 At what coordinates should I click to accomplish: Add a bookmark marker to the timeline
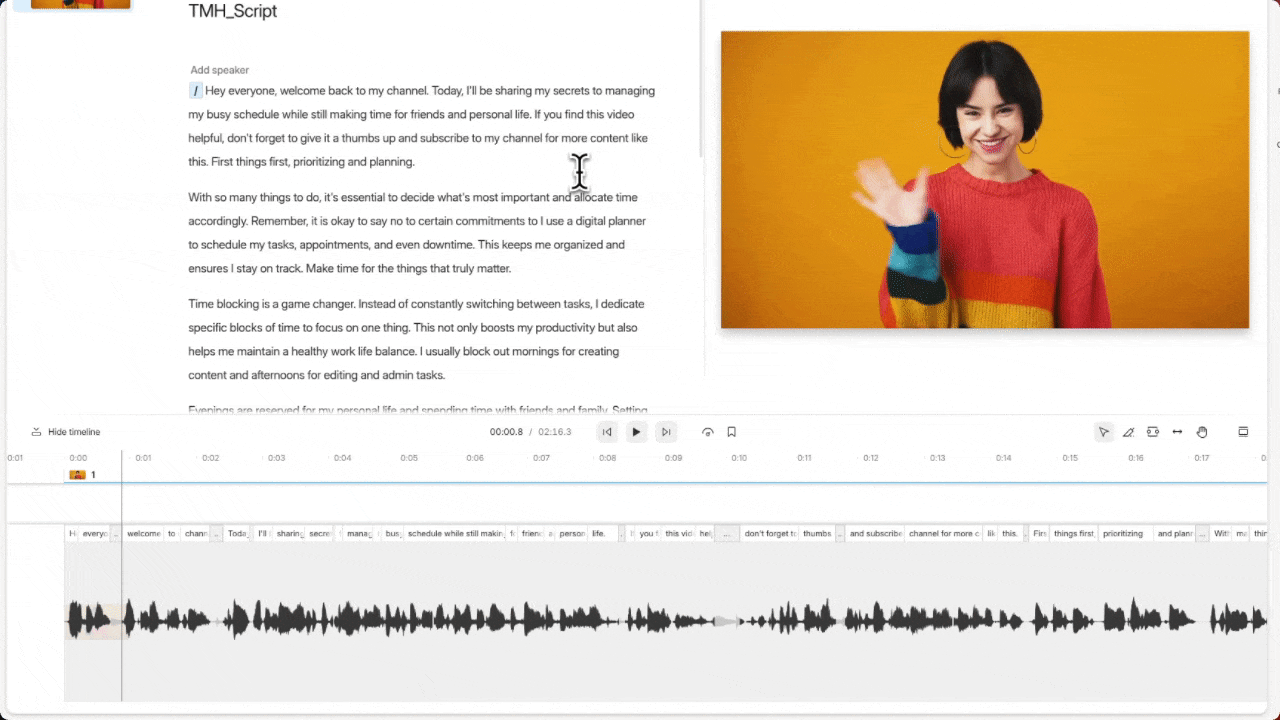click(x=732, y=432)
